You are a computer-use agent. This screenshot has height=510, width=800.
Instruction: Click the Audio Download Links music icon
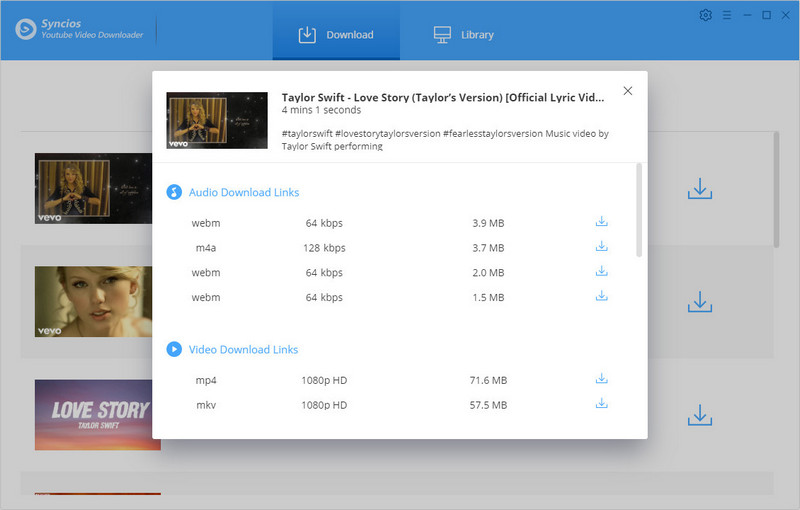[174, 192]
